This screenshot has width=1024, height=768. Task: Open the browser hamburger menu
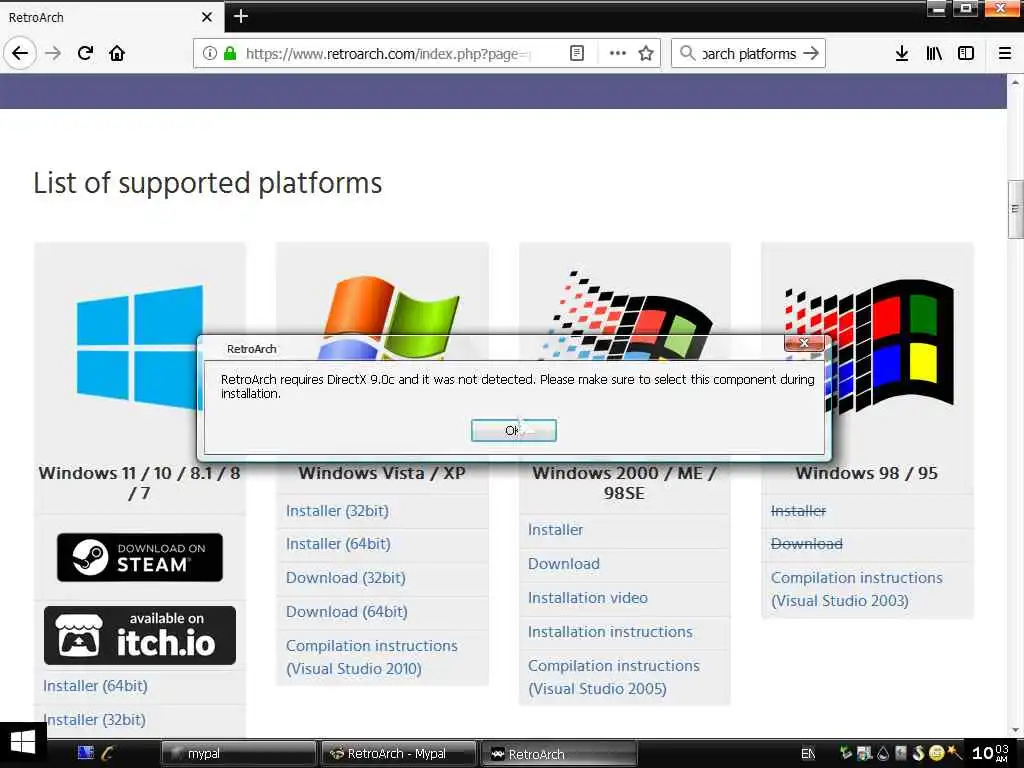click(1005, 53)
